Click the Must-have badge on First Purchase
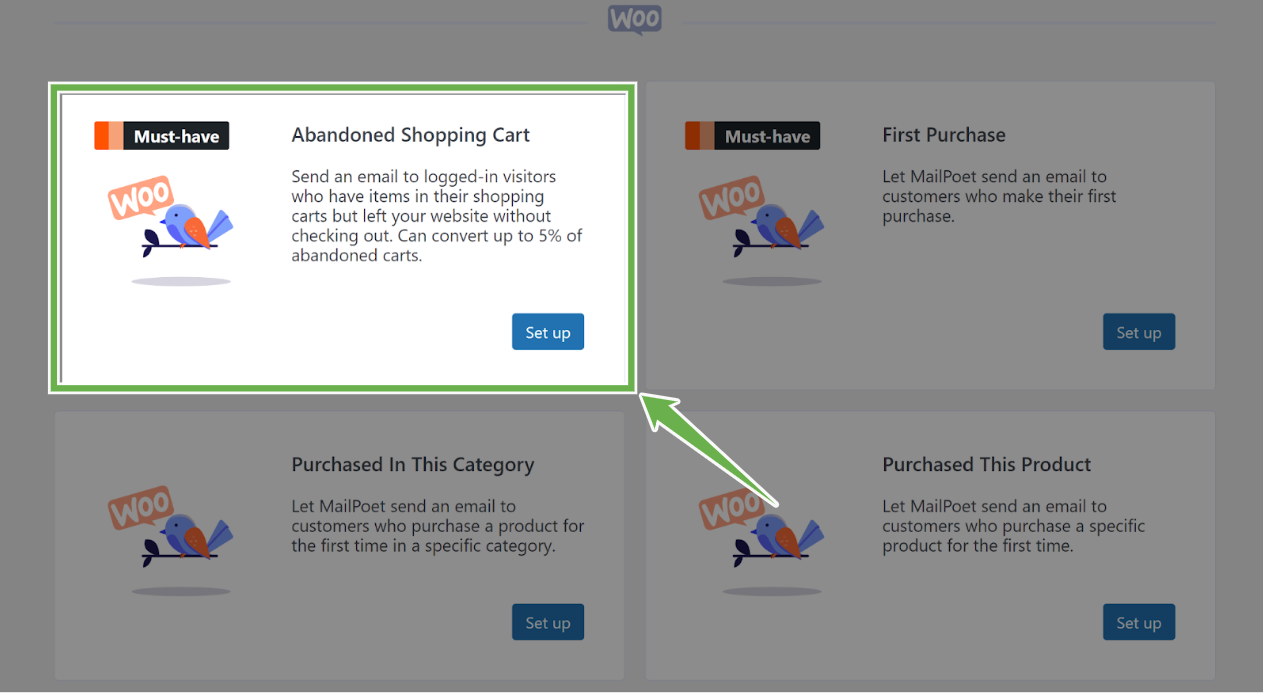 pos(752,136)
